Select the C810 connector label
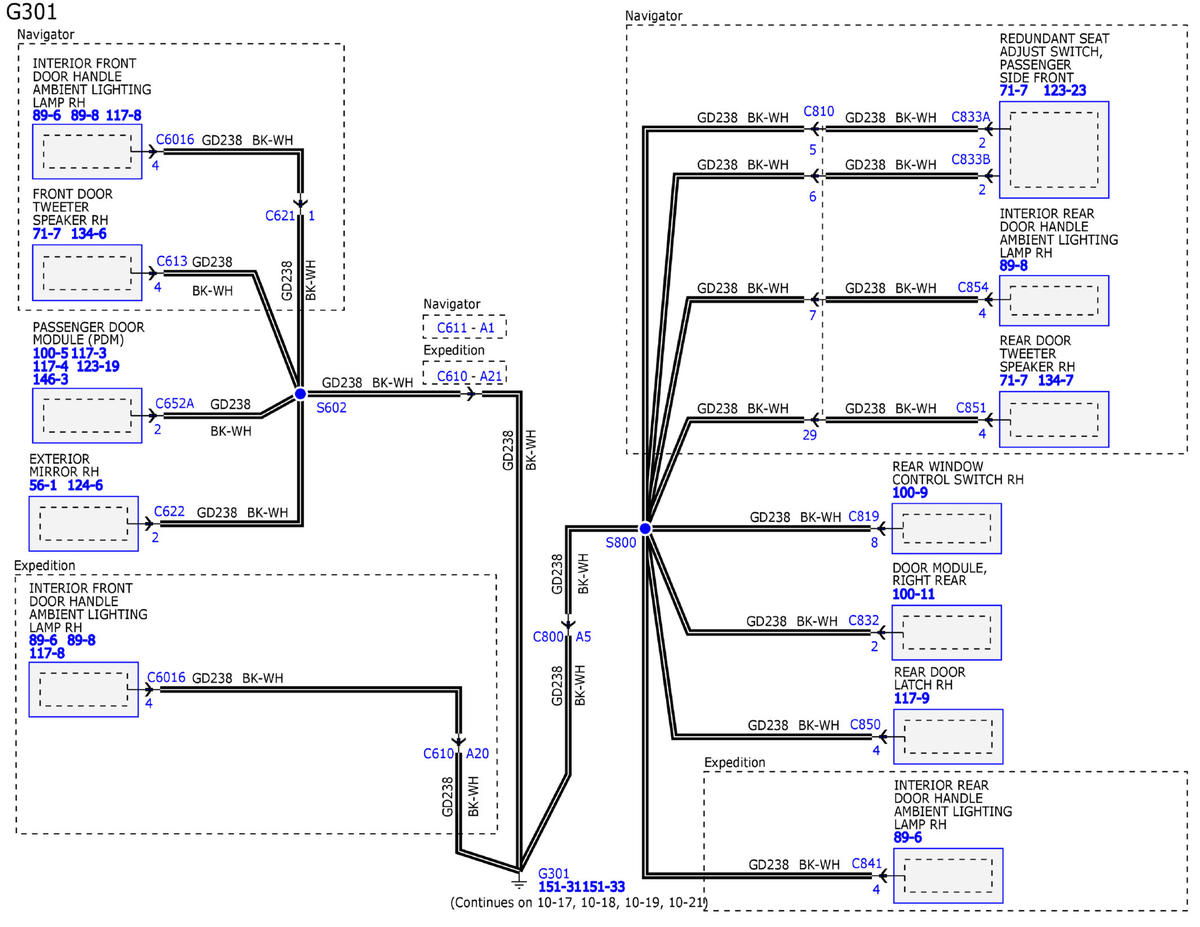Screen dimensions: 1200x927 pos(819,110)
